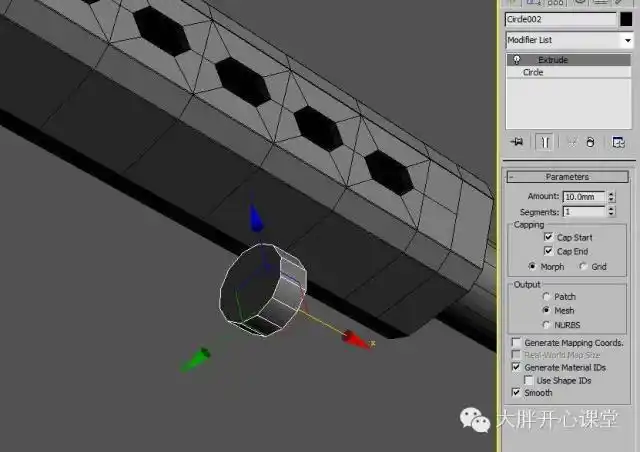Screen dimensions: 640x452
Task: Open the object color swatch
Action: pos(626,19)
